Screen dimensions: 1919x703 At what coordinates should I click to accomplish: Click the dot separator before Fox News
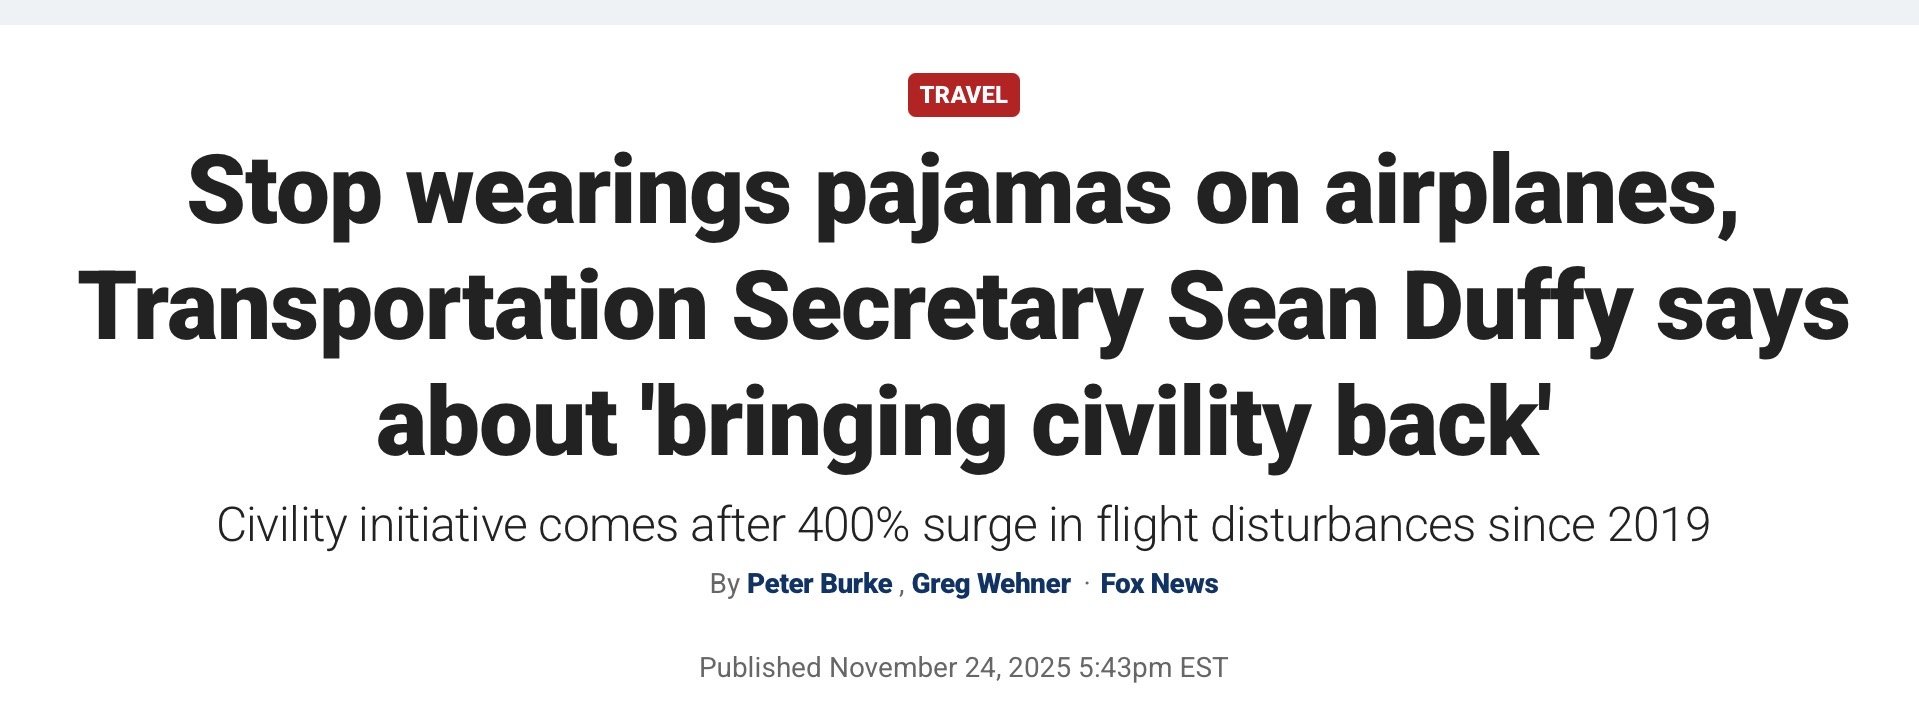point(1086,584)
